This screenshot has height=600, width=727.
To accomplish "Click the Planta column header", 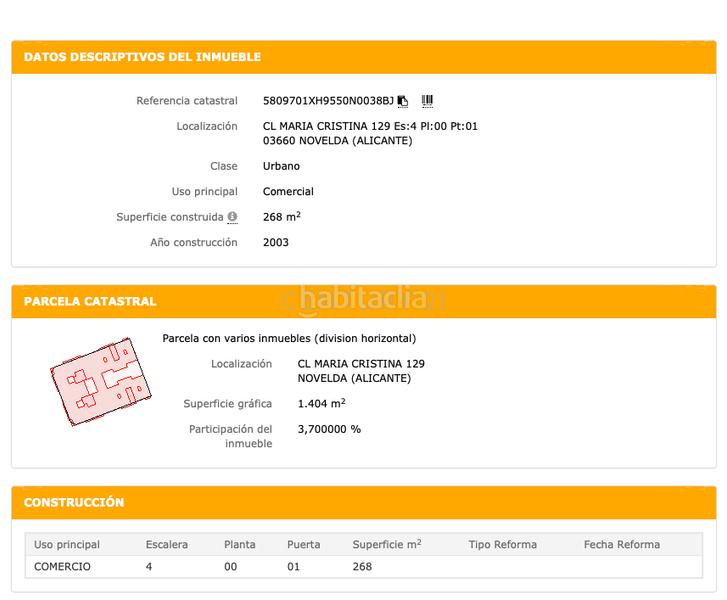I will point(239,545).
